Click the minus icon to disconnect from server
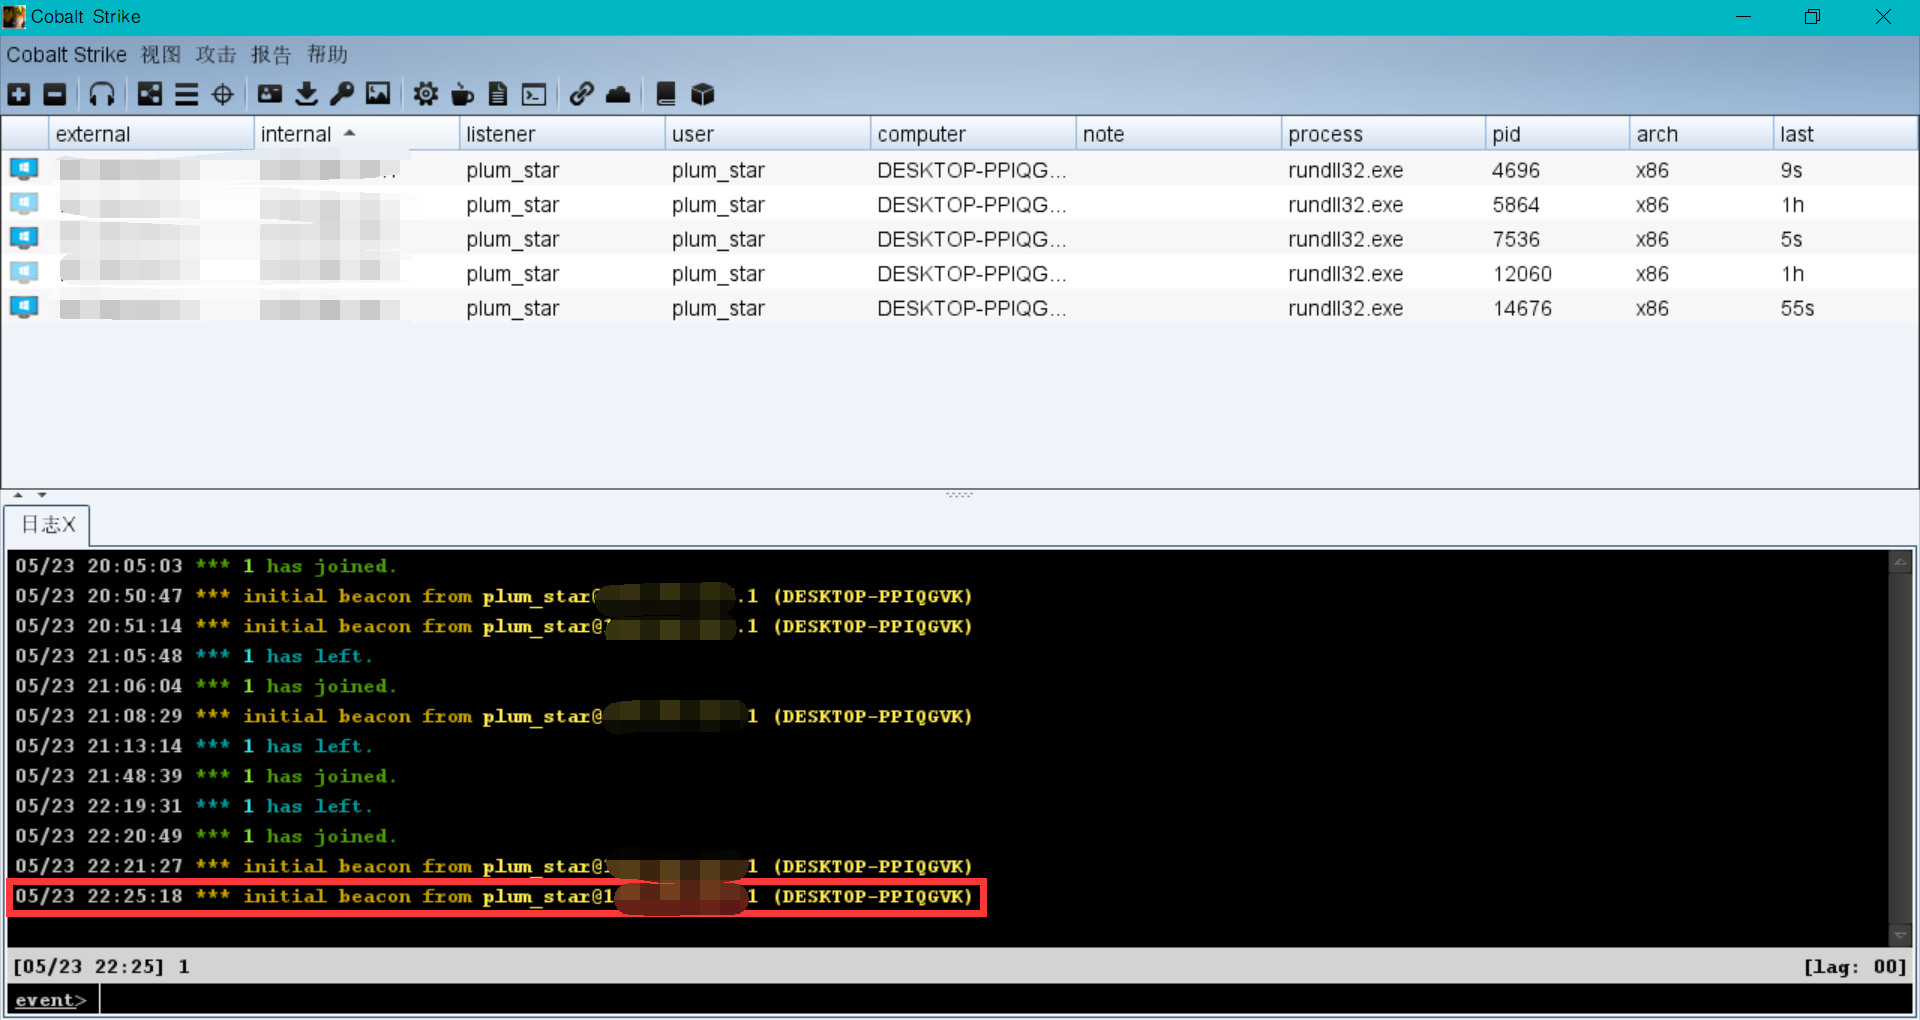 click(55, 94)
